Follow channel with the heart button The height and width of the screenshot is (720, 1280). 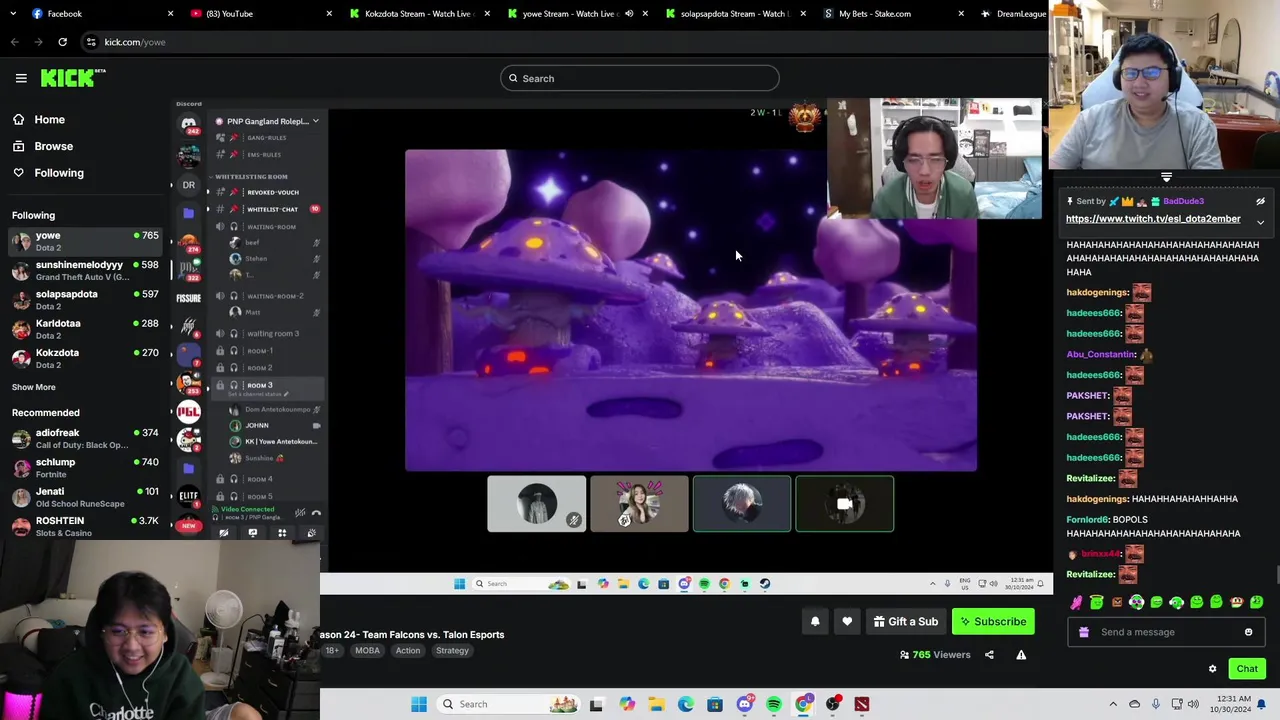coord(847,622)
